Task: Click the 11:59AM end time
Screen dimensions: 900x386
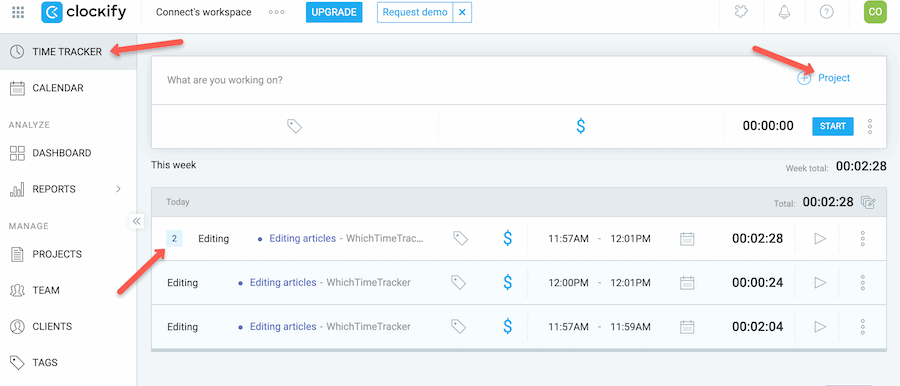Action: click(630, 327)
